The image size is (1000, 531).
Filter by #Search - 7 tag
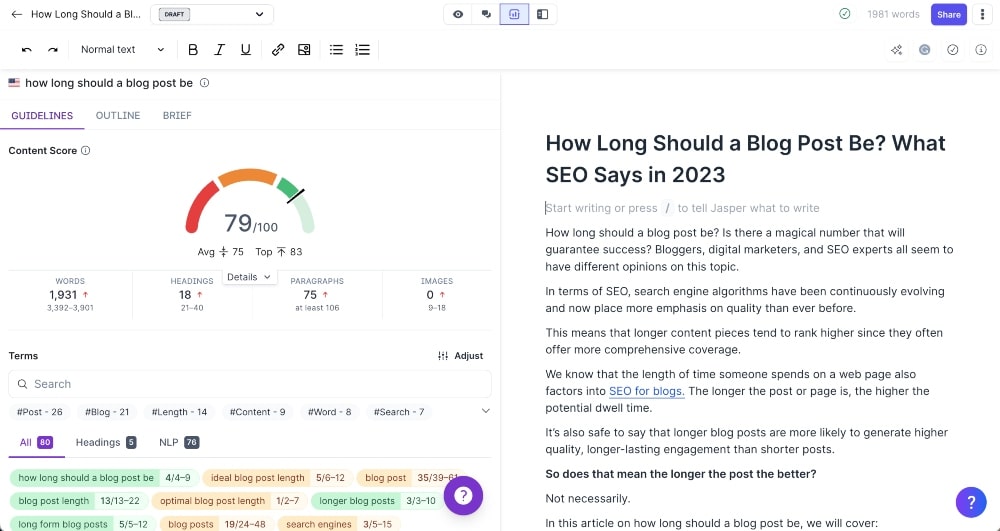click(x=399, y=412)
